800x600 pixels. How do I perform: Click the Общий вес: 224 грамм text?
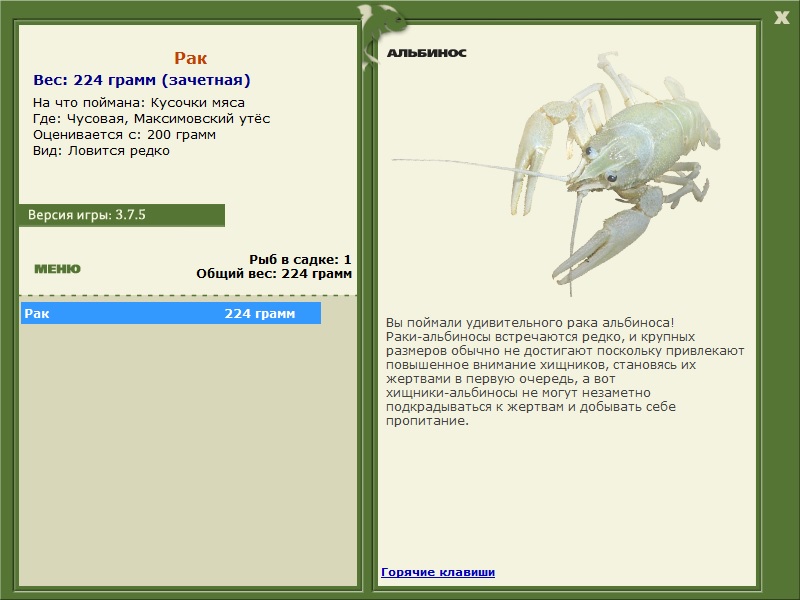click(274, 273)
